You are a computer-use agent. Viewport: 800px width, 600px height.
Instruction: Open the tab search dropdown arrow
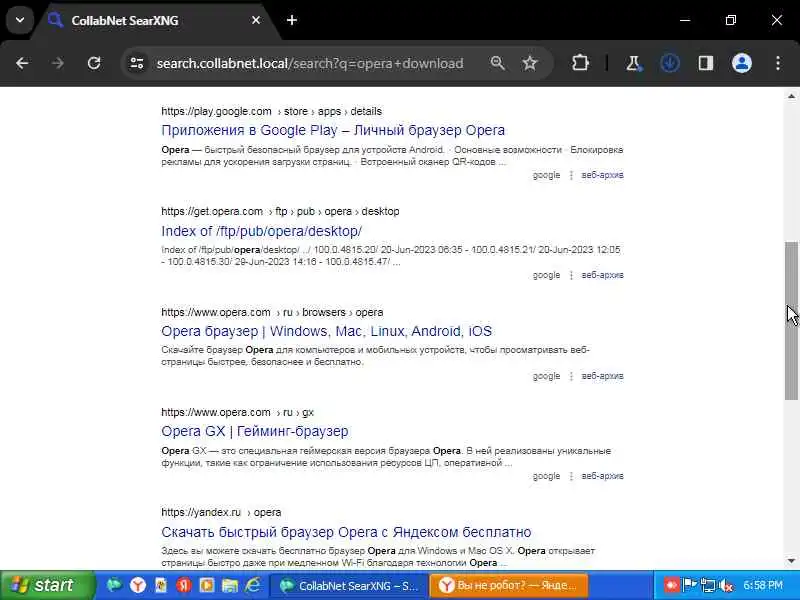[x=20, y=20]
